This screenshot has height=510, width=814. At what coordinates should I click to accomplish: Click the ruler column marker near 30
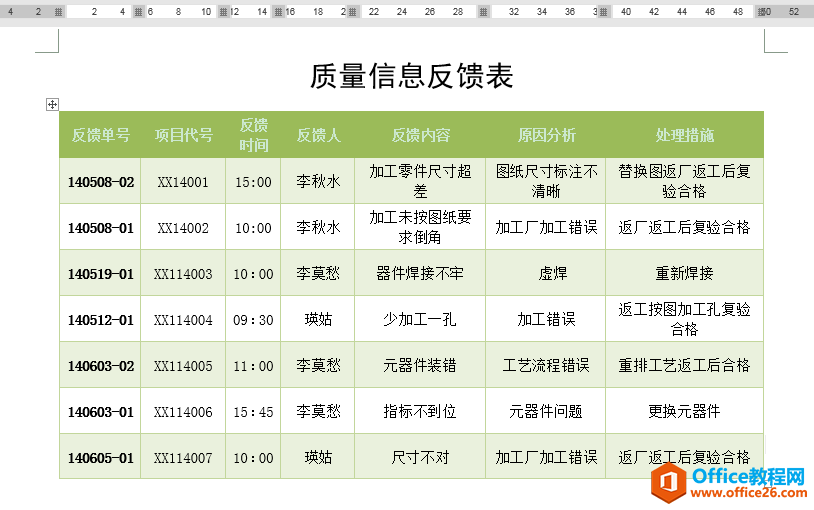pos(483,11)
